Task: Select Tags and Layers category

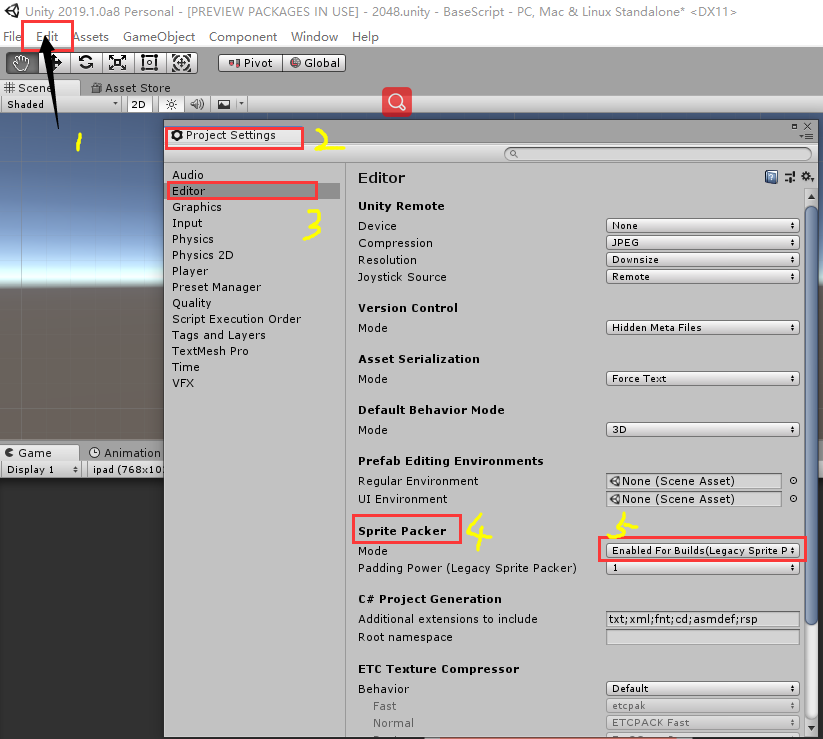Action: click(218, 335)
